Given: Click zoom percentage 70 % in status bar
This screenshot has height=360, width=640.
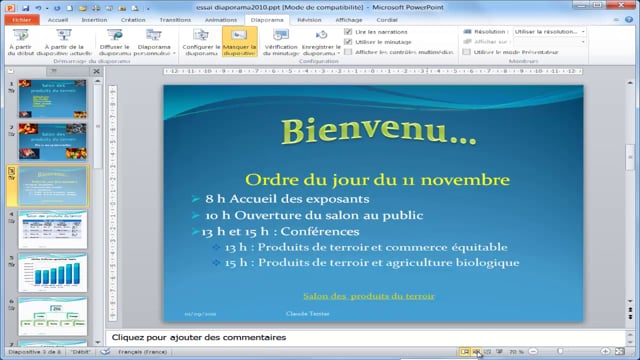Looking at the screenshot, I should pos(516,351).
